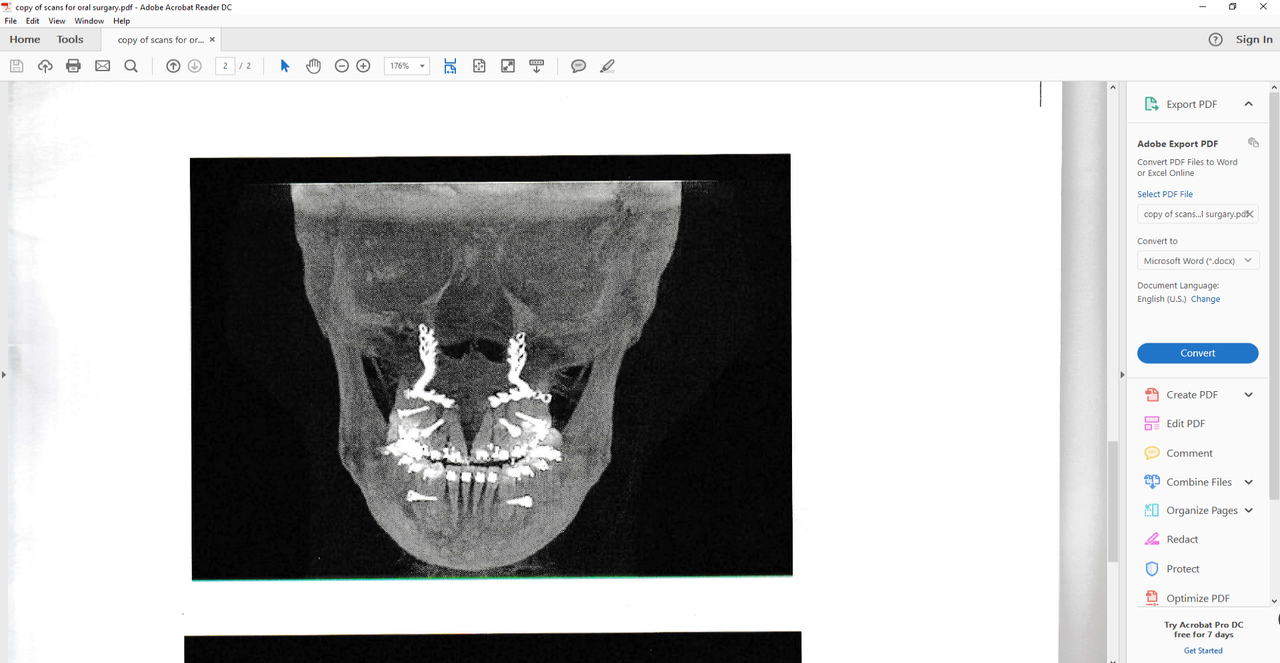Collapse the right tools pane arrow
Screen dimensions: 1280x663
coord(1122,374)
